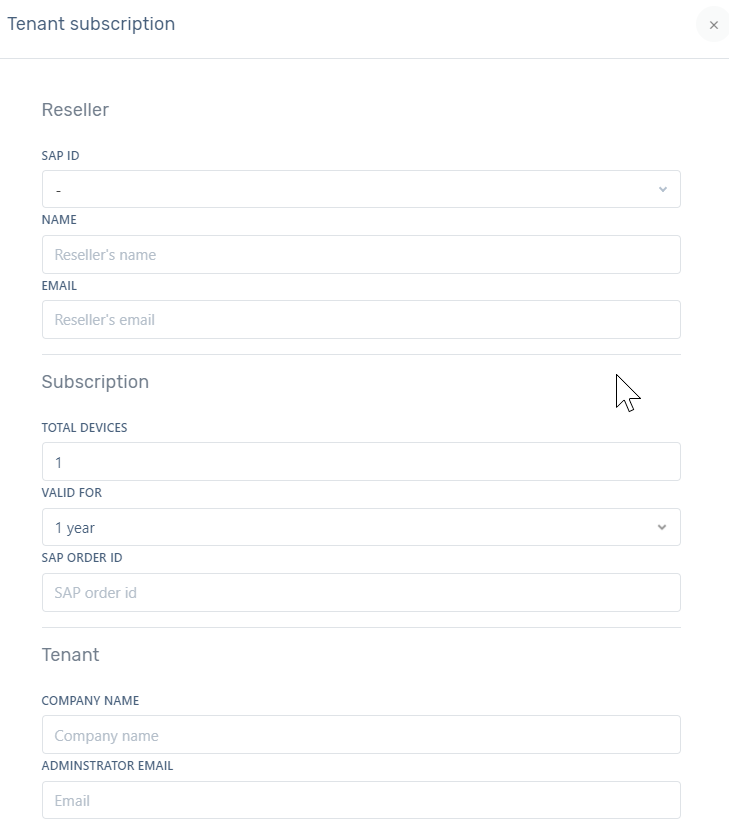Click the Tenant subscription dialog title
This screenshot has height=825, width=729.
tap(91, 24)
